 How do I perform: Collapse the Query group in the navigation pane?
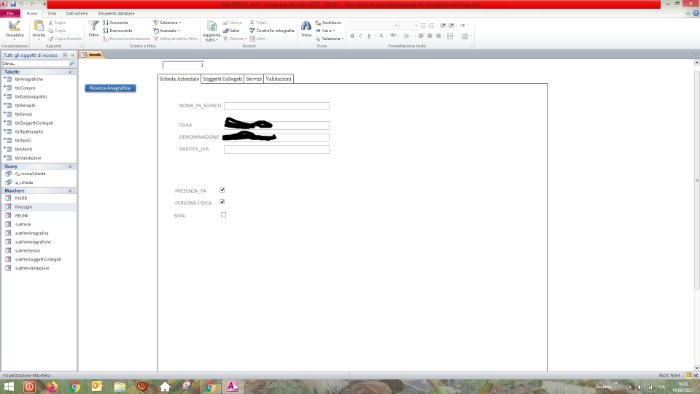pos(70,166)
